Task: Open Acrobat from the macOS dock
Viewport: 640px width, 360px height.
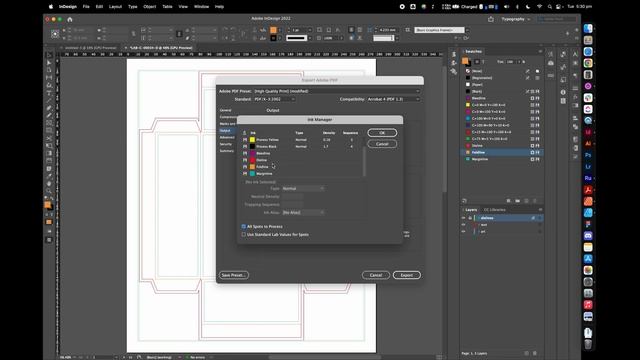Action: point(588,190)
